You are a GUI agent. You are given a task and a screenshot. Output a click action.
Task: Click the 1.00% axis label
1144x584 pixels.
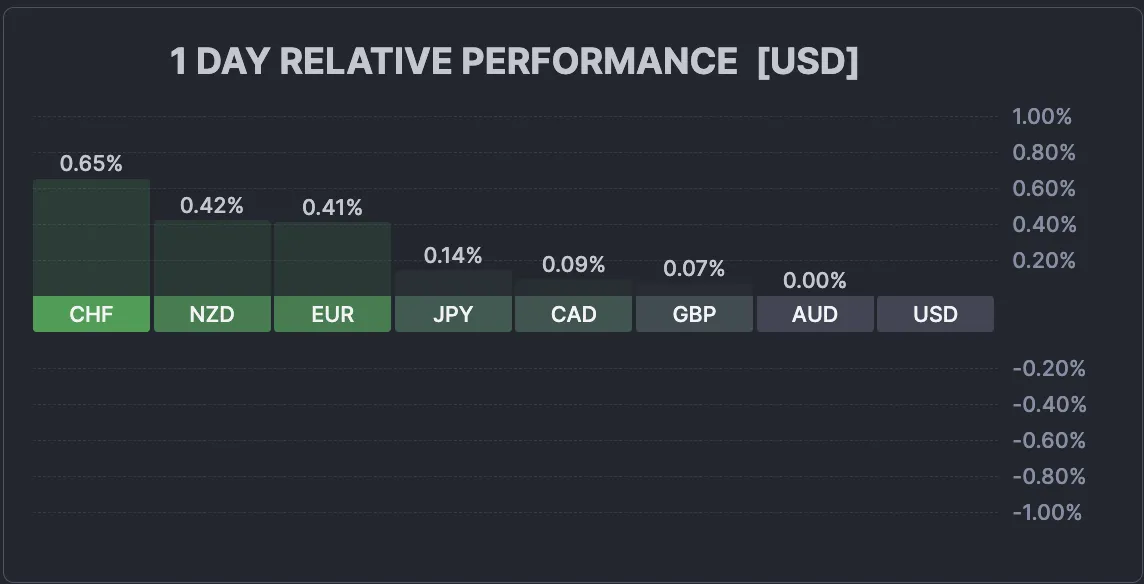pos(1042,117)
